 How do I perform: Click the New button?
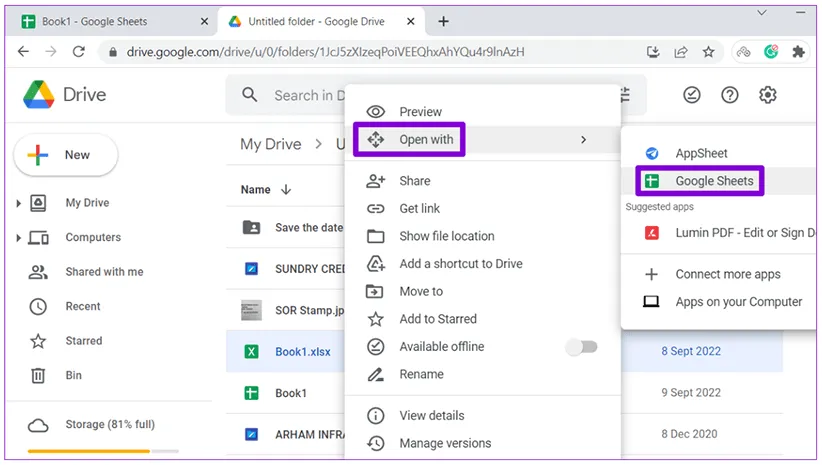(66, 155)
